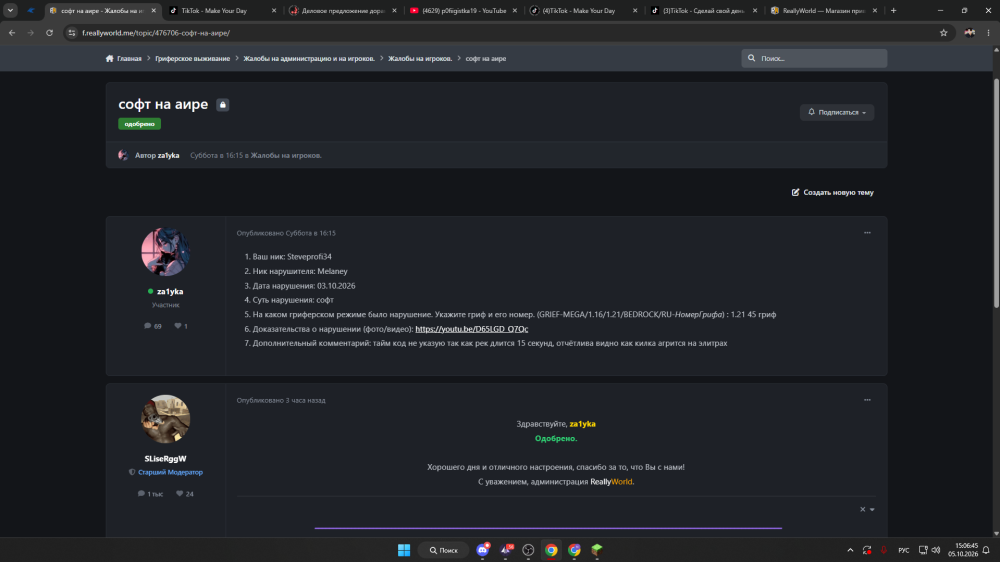Reload the page with refresh icon
Viewport: 1000px width, 562px height.
click(x=49, y=33)
